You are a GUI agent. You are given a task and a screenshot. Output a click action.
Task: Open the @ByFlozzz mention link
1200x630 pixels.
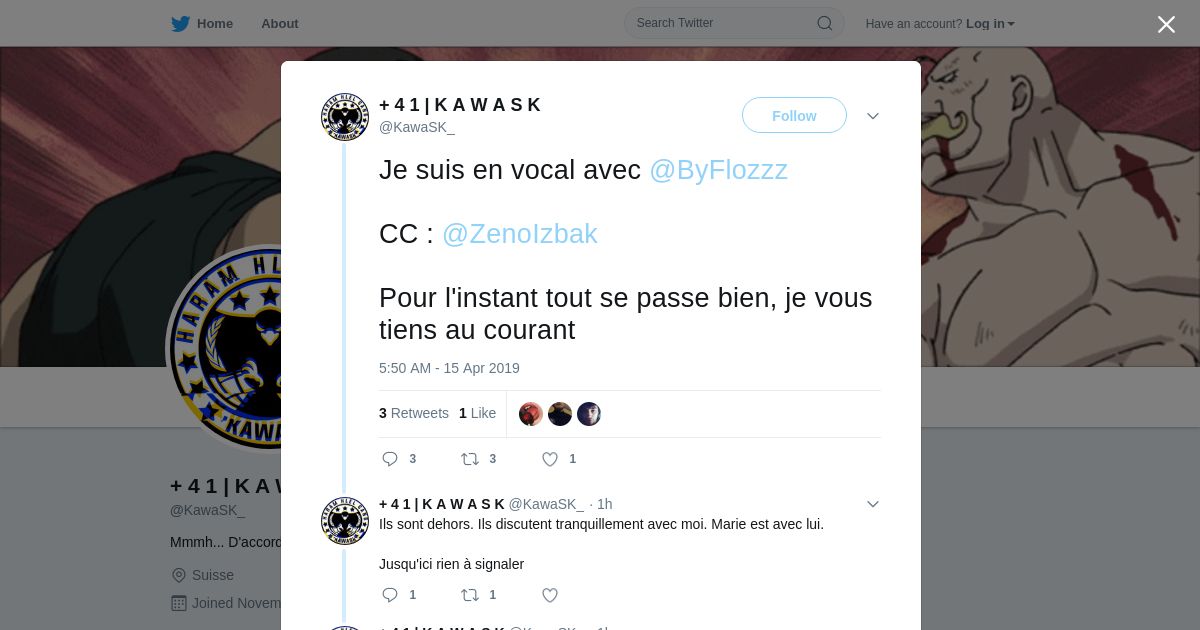[718, 170]
